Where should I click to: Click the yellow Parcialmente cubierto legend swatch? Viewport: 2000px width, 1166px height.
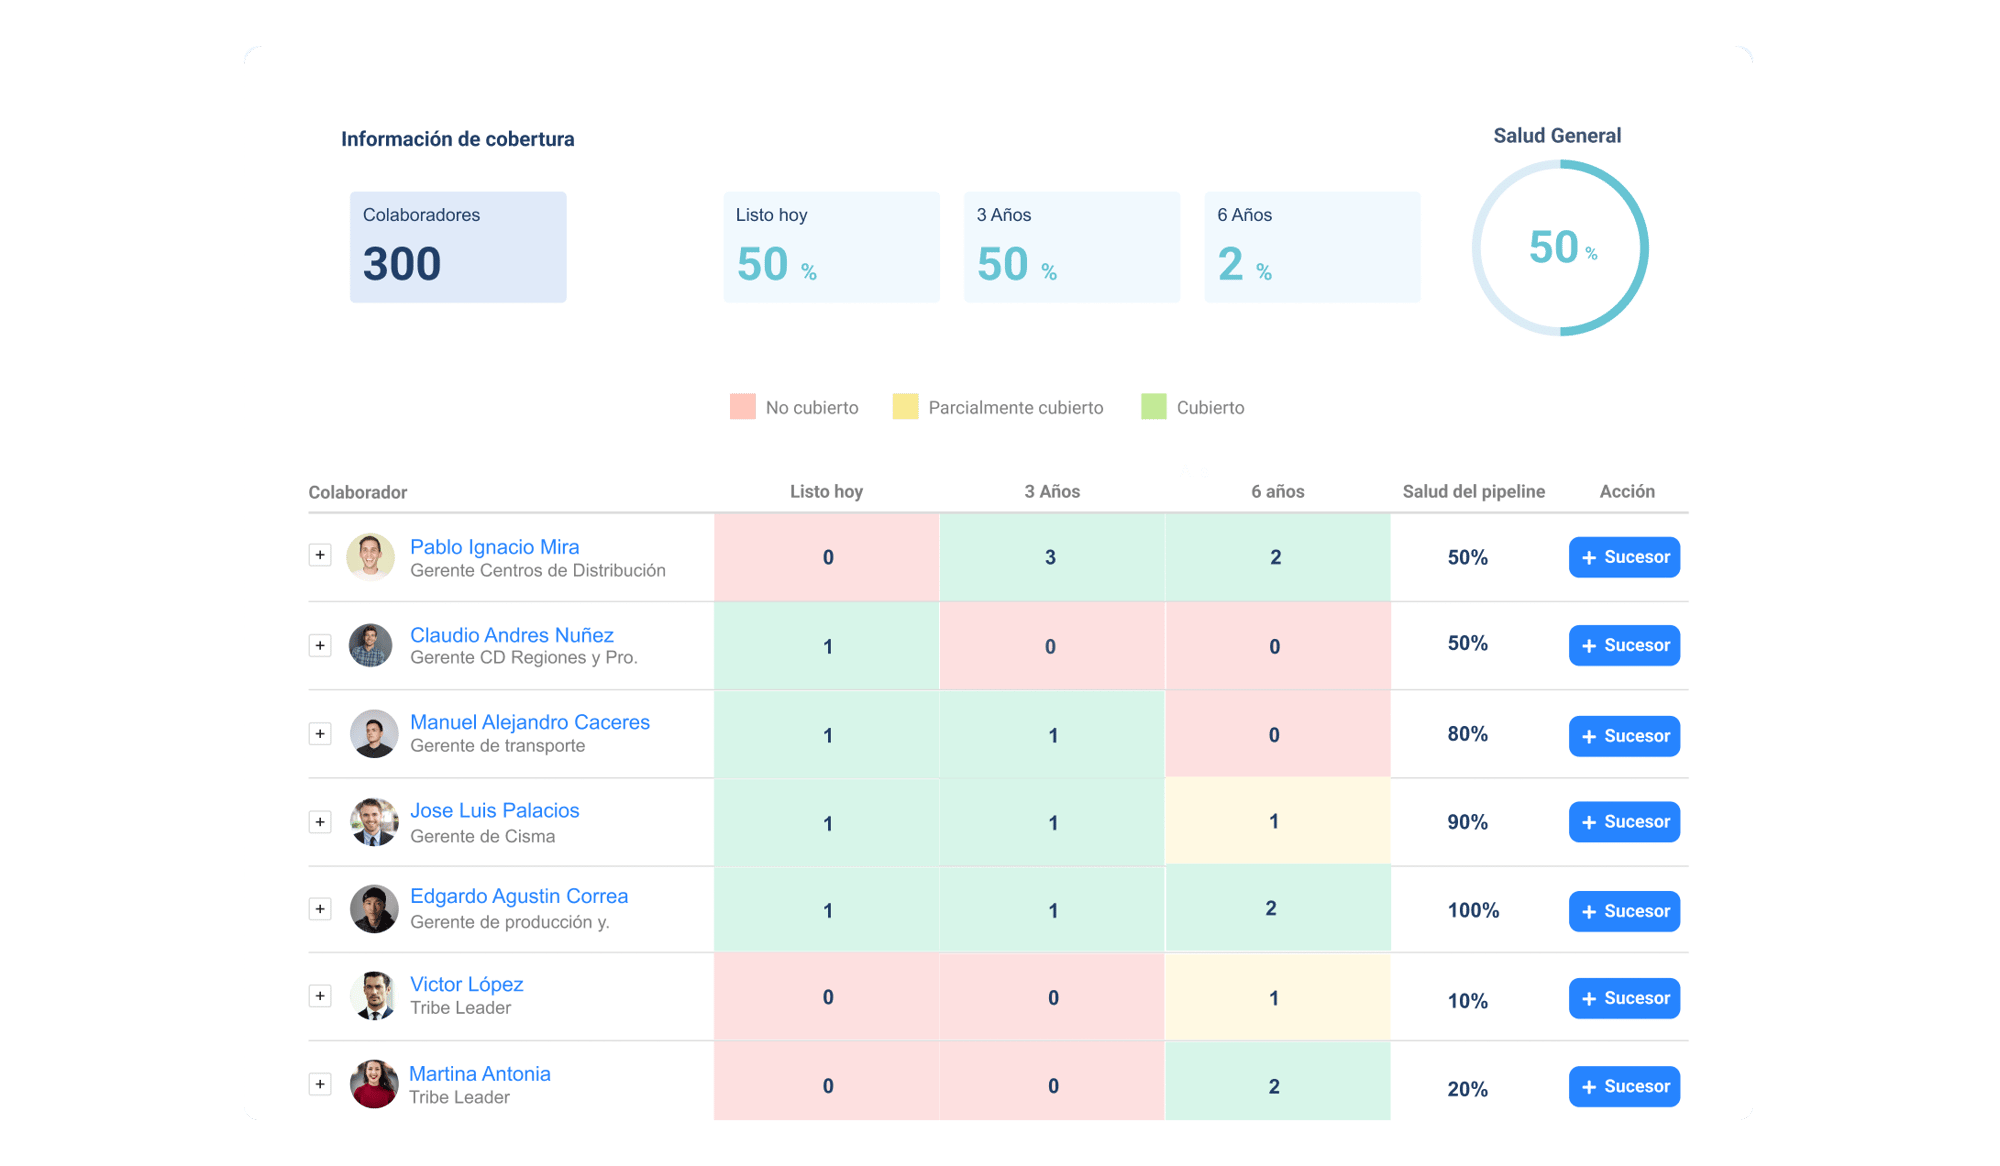[905, 407]
